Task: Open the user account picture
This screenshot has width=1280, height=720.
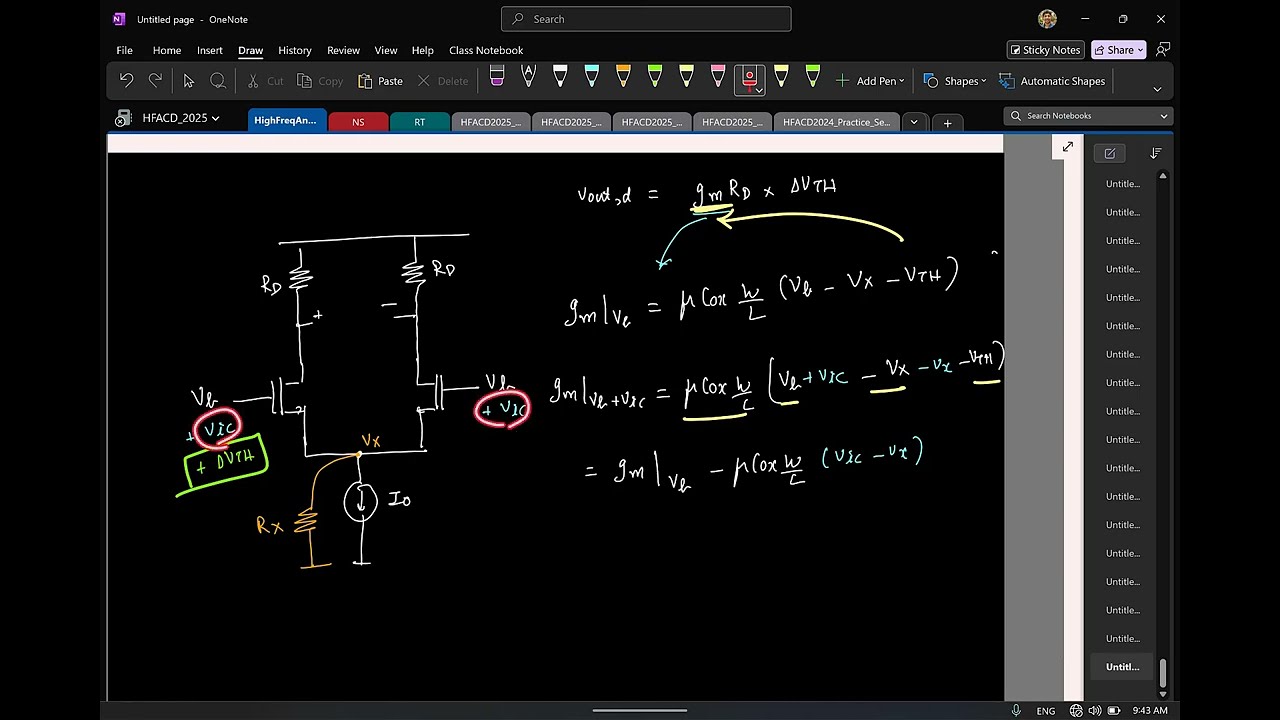Action: pos(1047,19)
